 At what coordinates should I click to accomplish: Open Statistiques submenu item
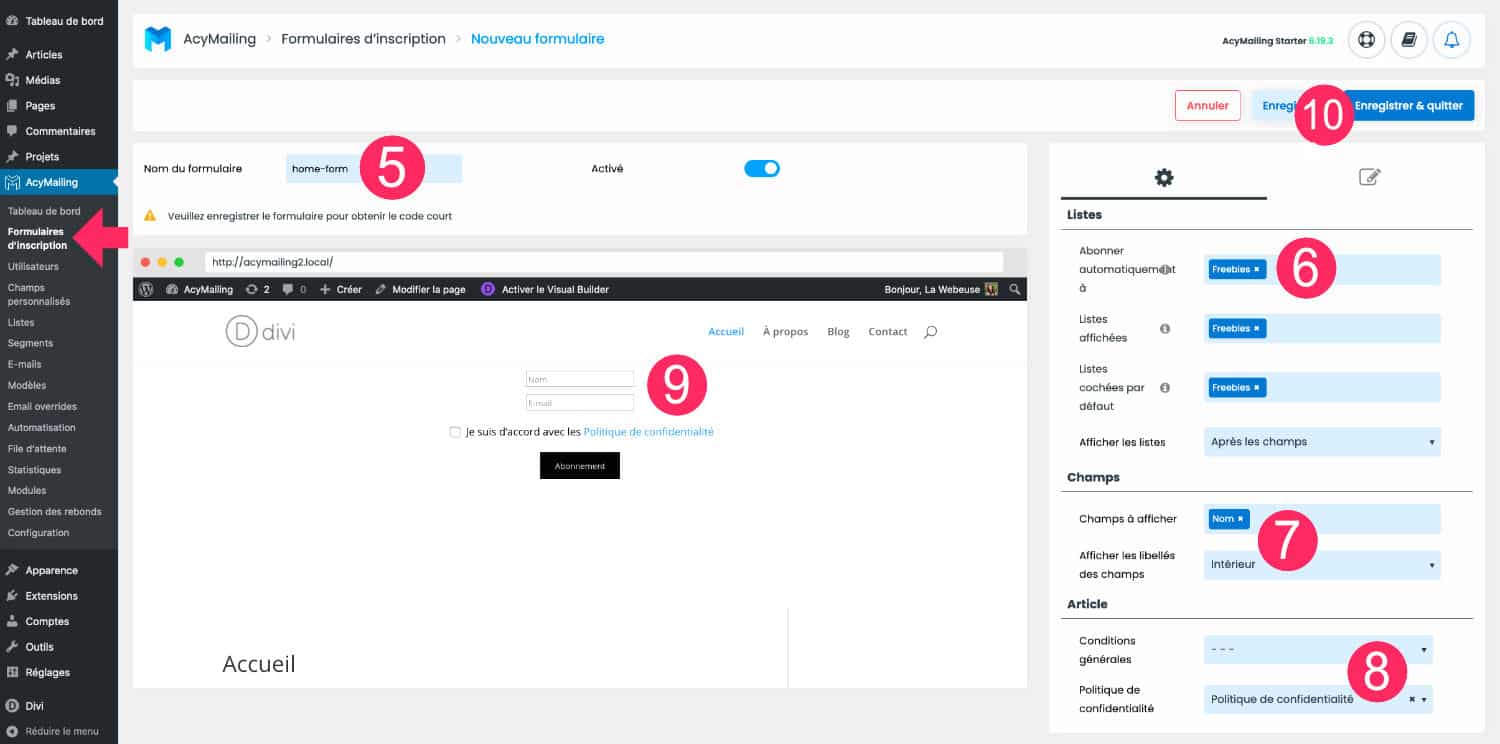34,469
